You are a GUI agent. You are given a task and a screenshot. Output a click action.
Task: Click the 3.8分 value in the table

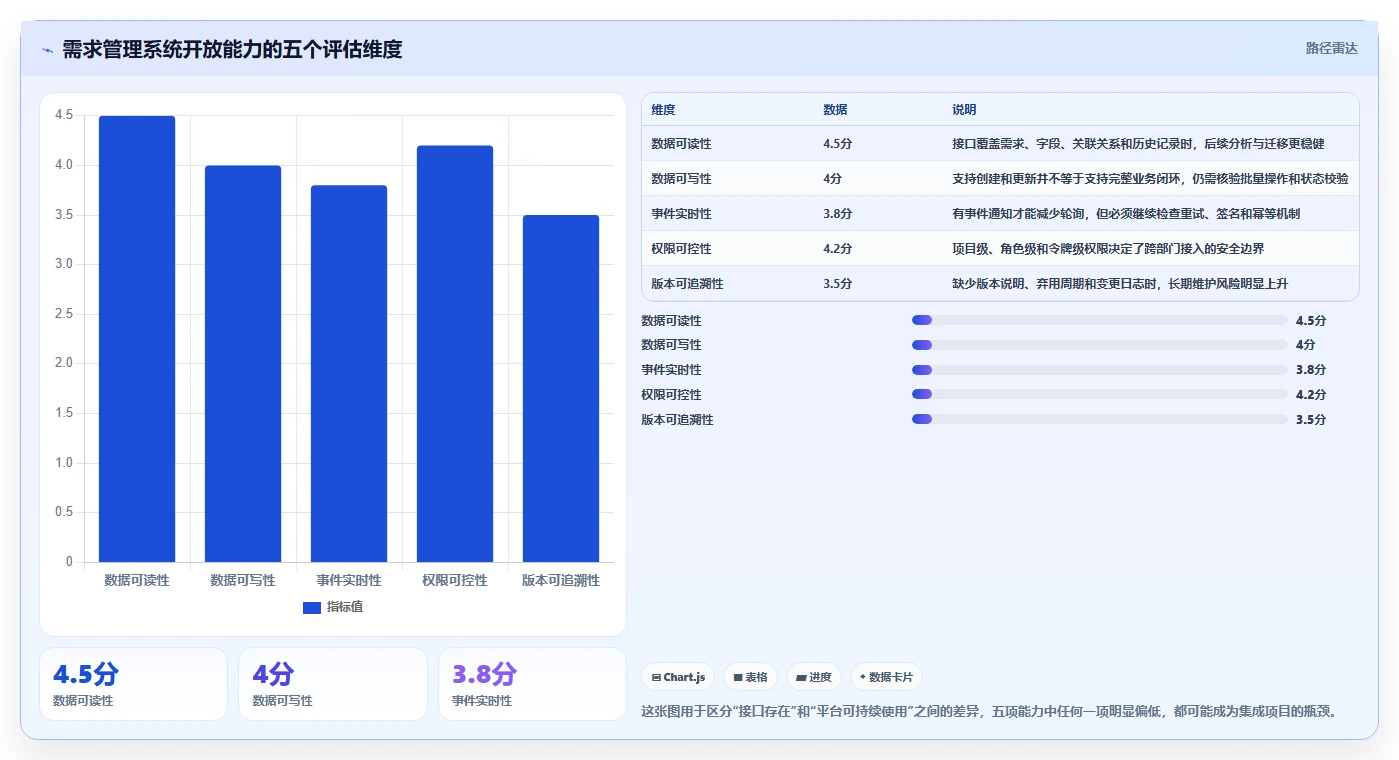pyautogui.click(x=837, y=214)
